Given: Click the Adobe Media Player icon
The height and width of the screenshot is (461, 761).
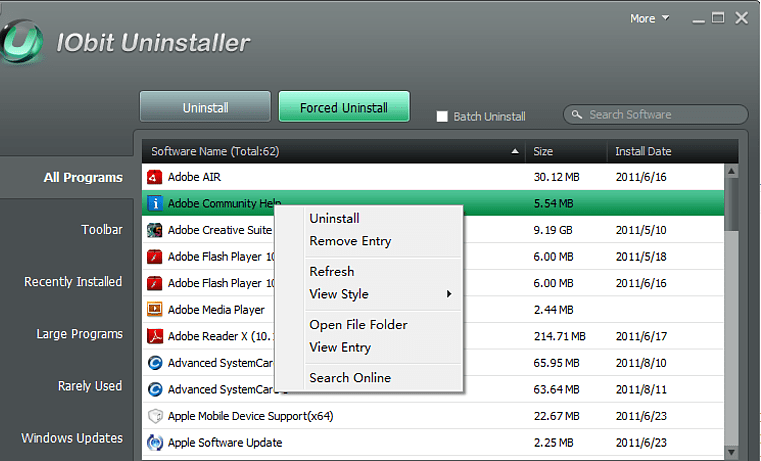Looking at the screenshot, I should coord(154,309).
